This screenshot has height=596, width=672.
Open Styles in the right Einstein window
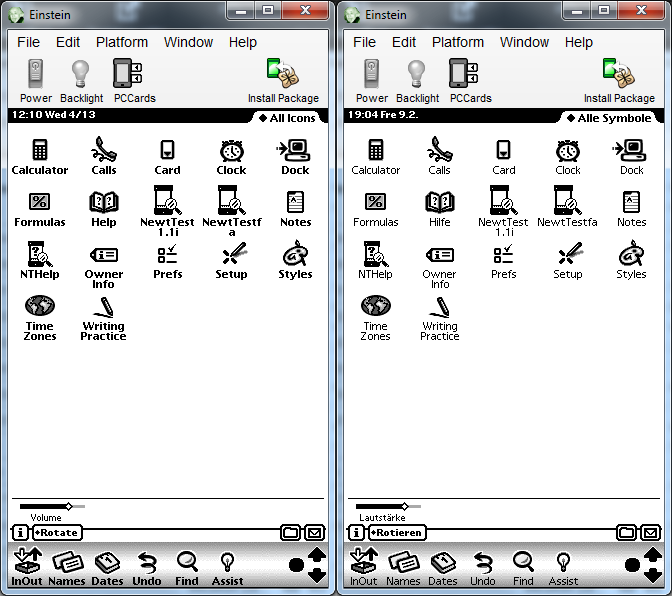(631, 260)
